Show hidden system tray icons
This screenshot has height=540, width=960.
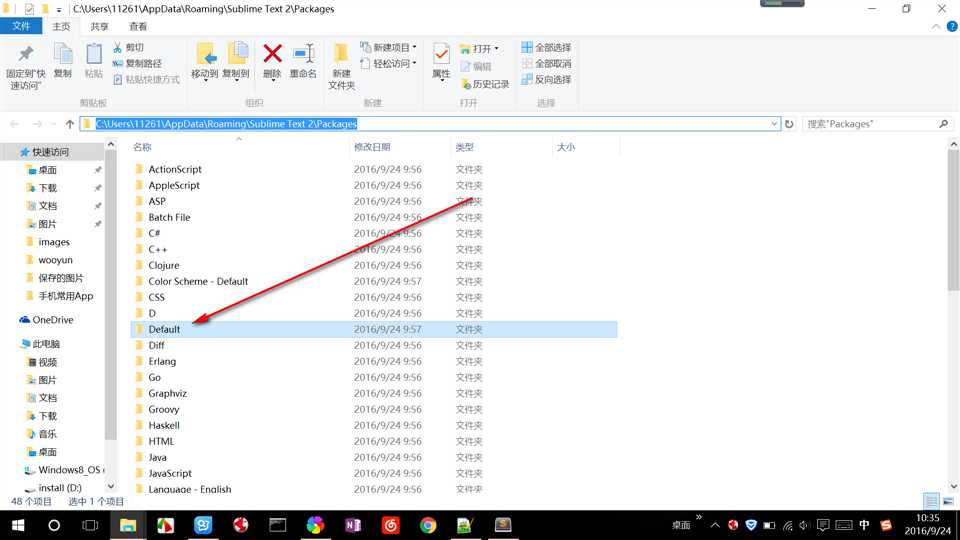714,525
